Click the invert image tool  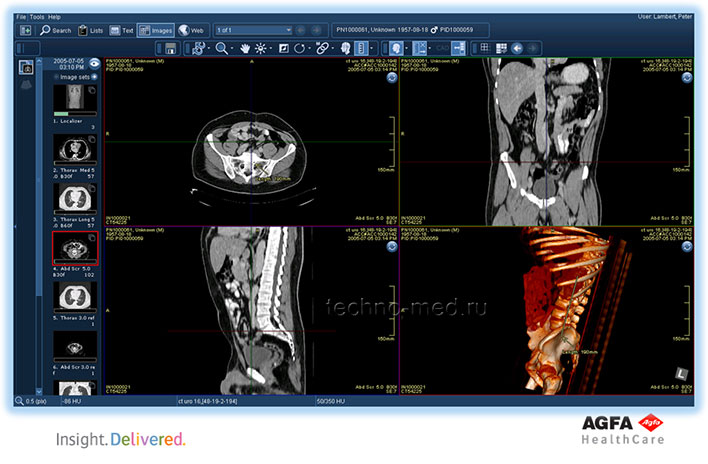click(x=283, y=48)
